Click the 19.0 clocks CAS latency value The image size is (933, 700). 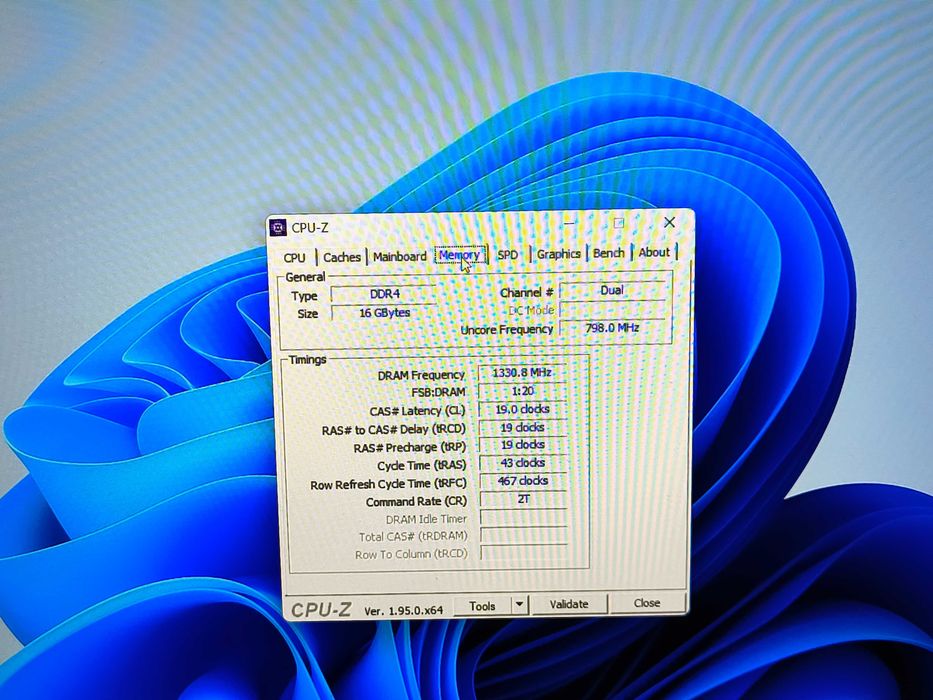point(522,410)
